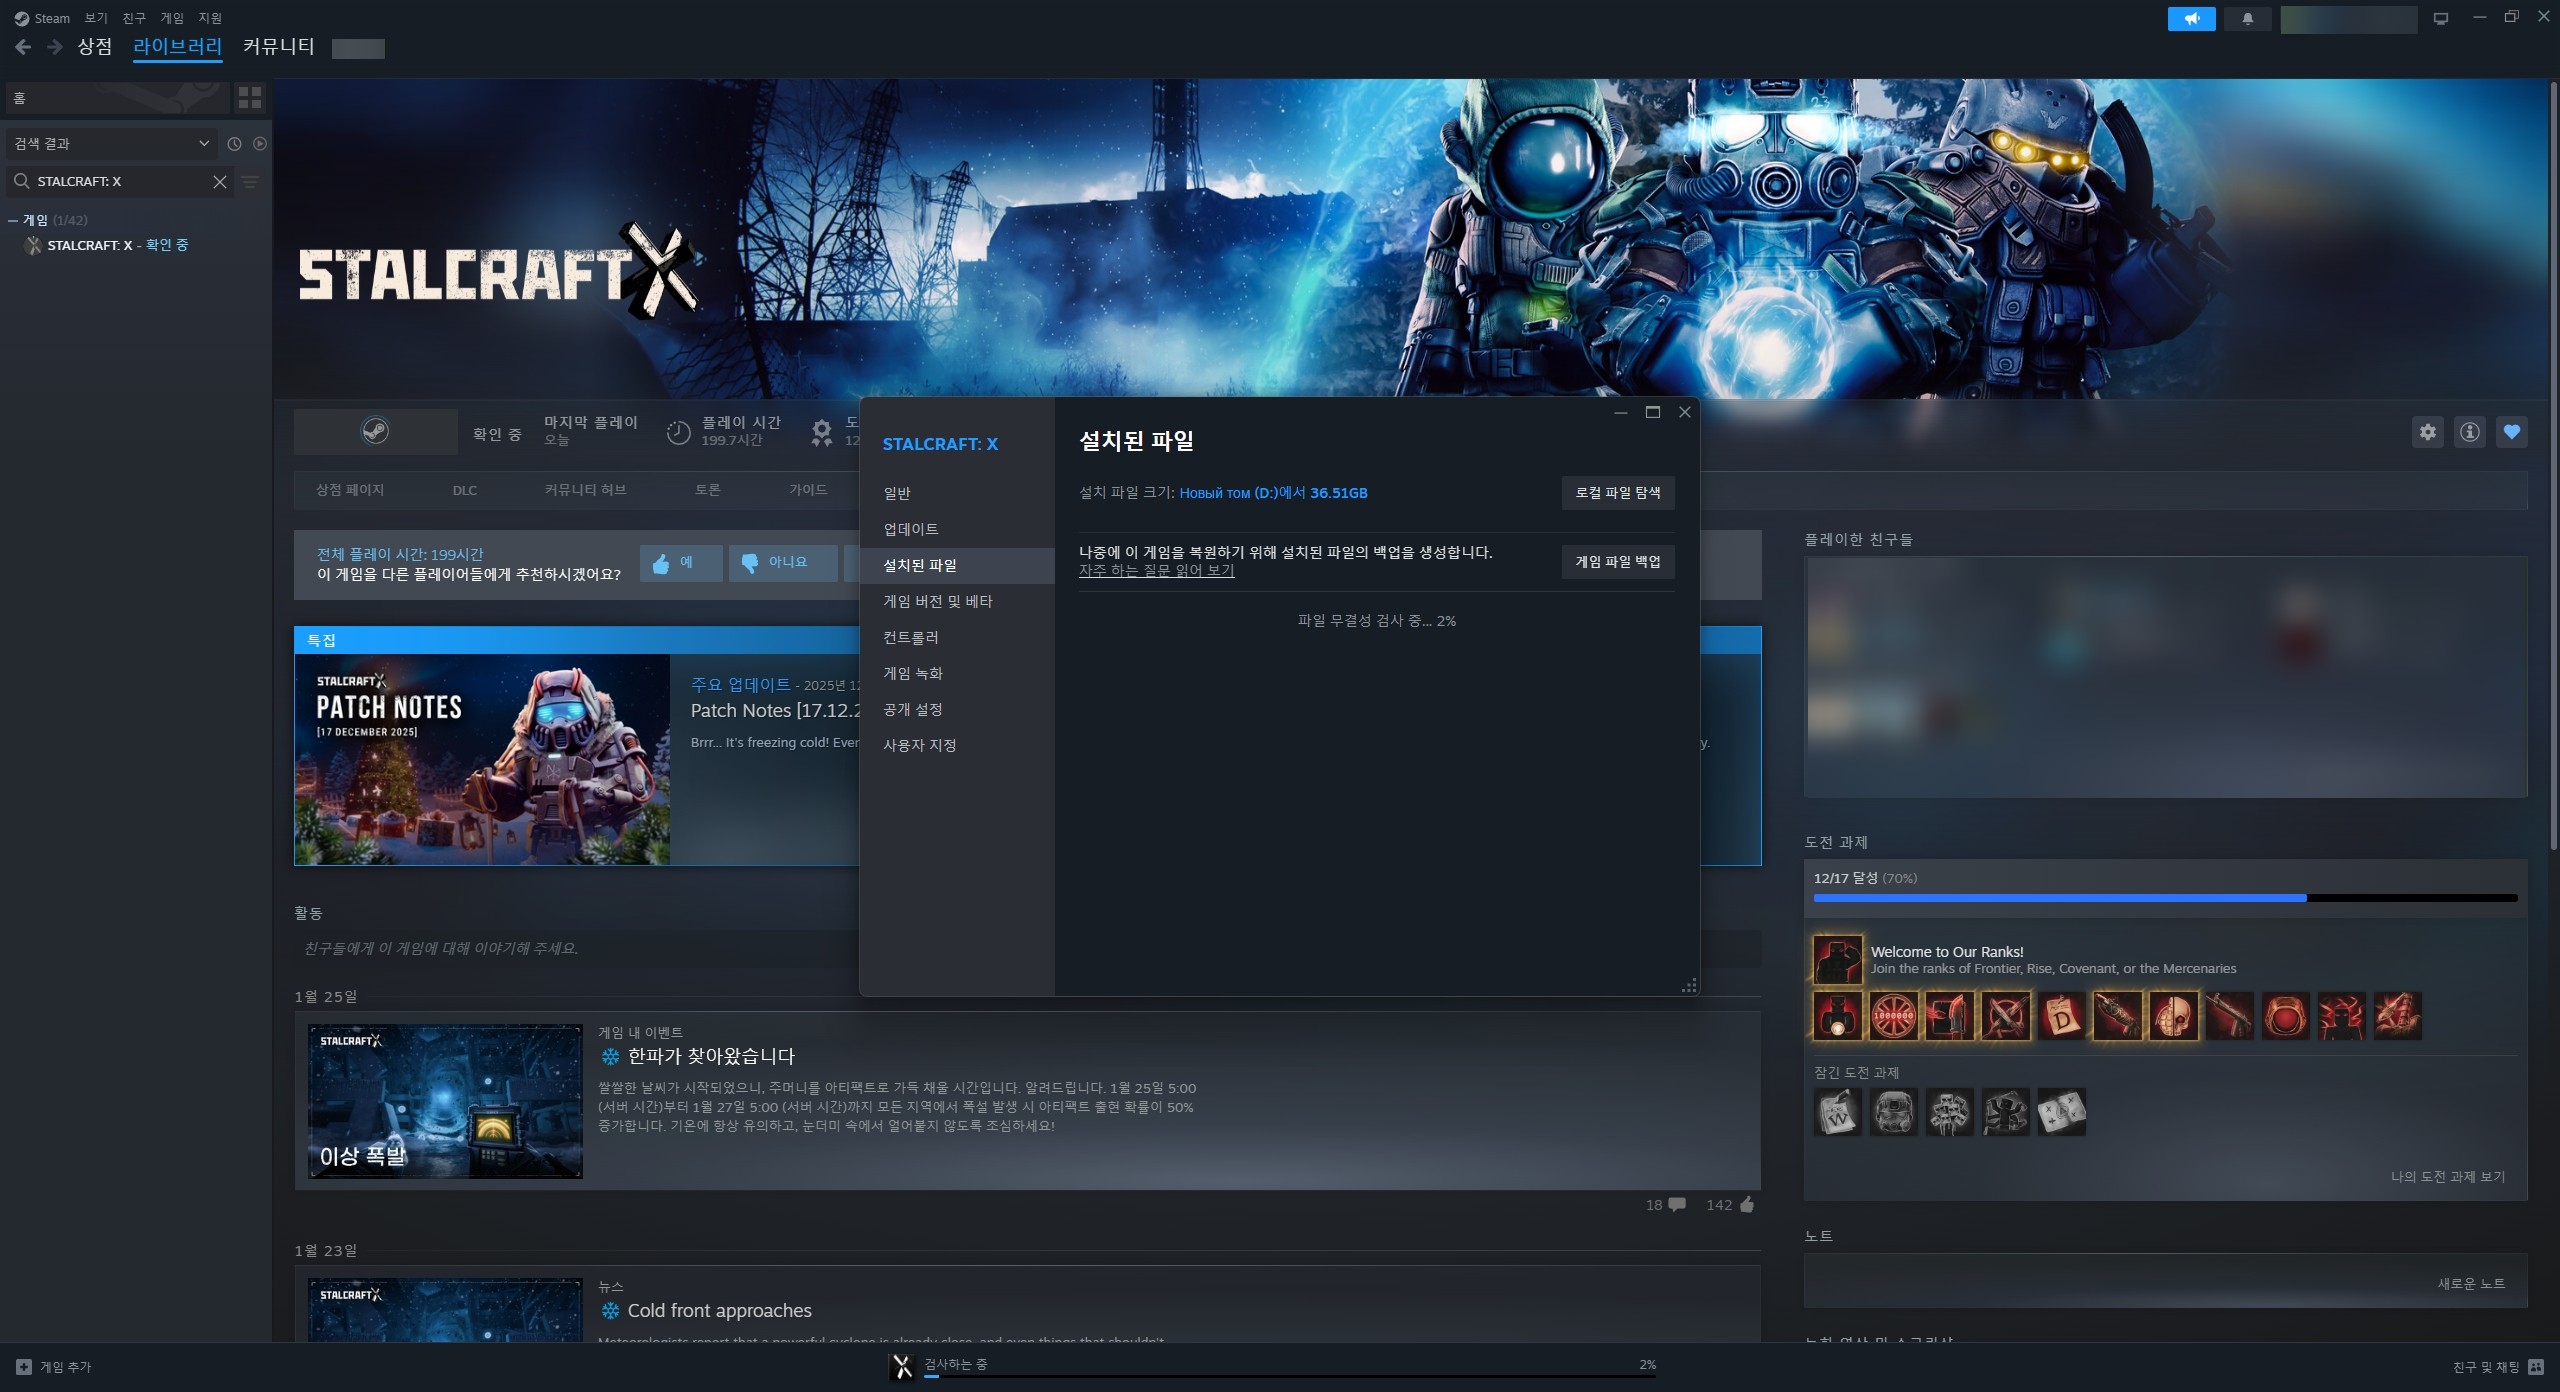Image resolution: width=2560 pixels, height=1392 pixels.
Task: Clear the STALCRAFT: X search field
Action: [220, 182]
